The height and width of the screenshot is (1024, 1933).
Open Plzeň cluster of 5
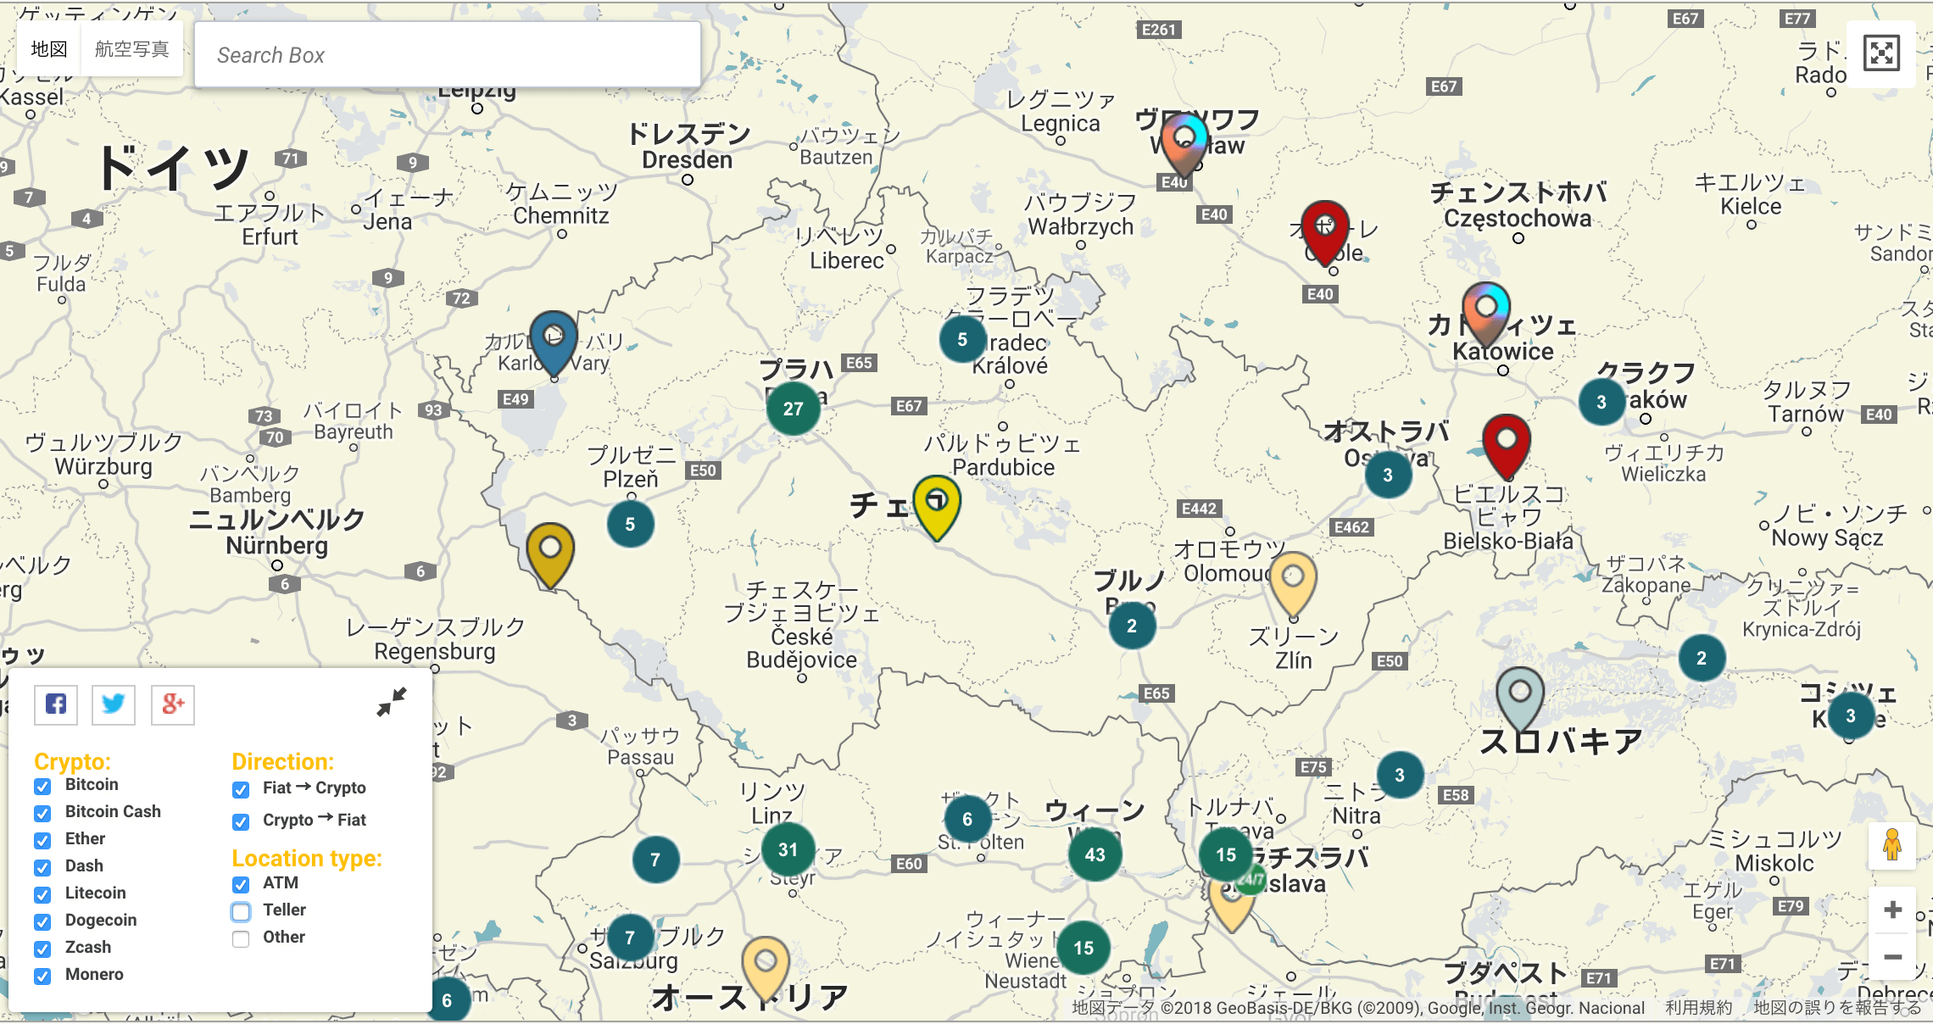630,523
